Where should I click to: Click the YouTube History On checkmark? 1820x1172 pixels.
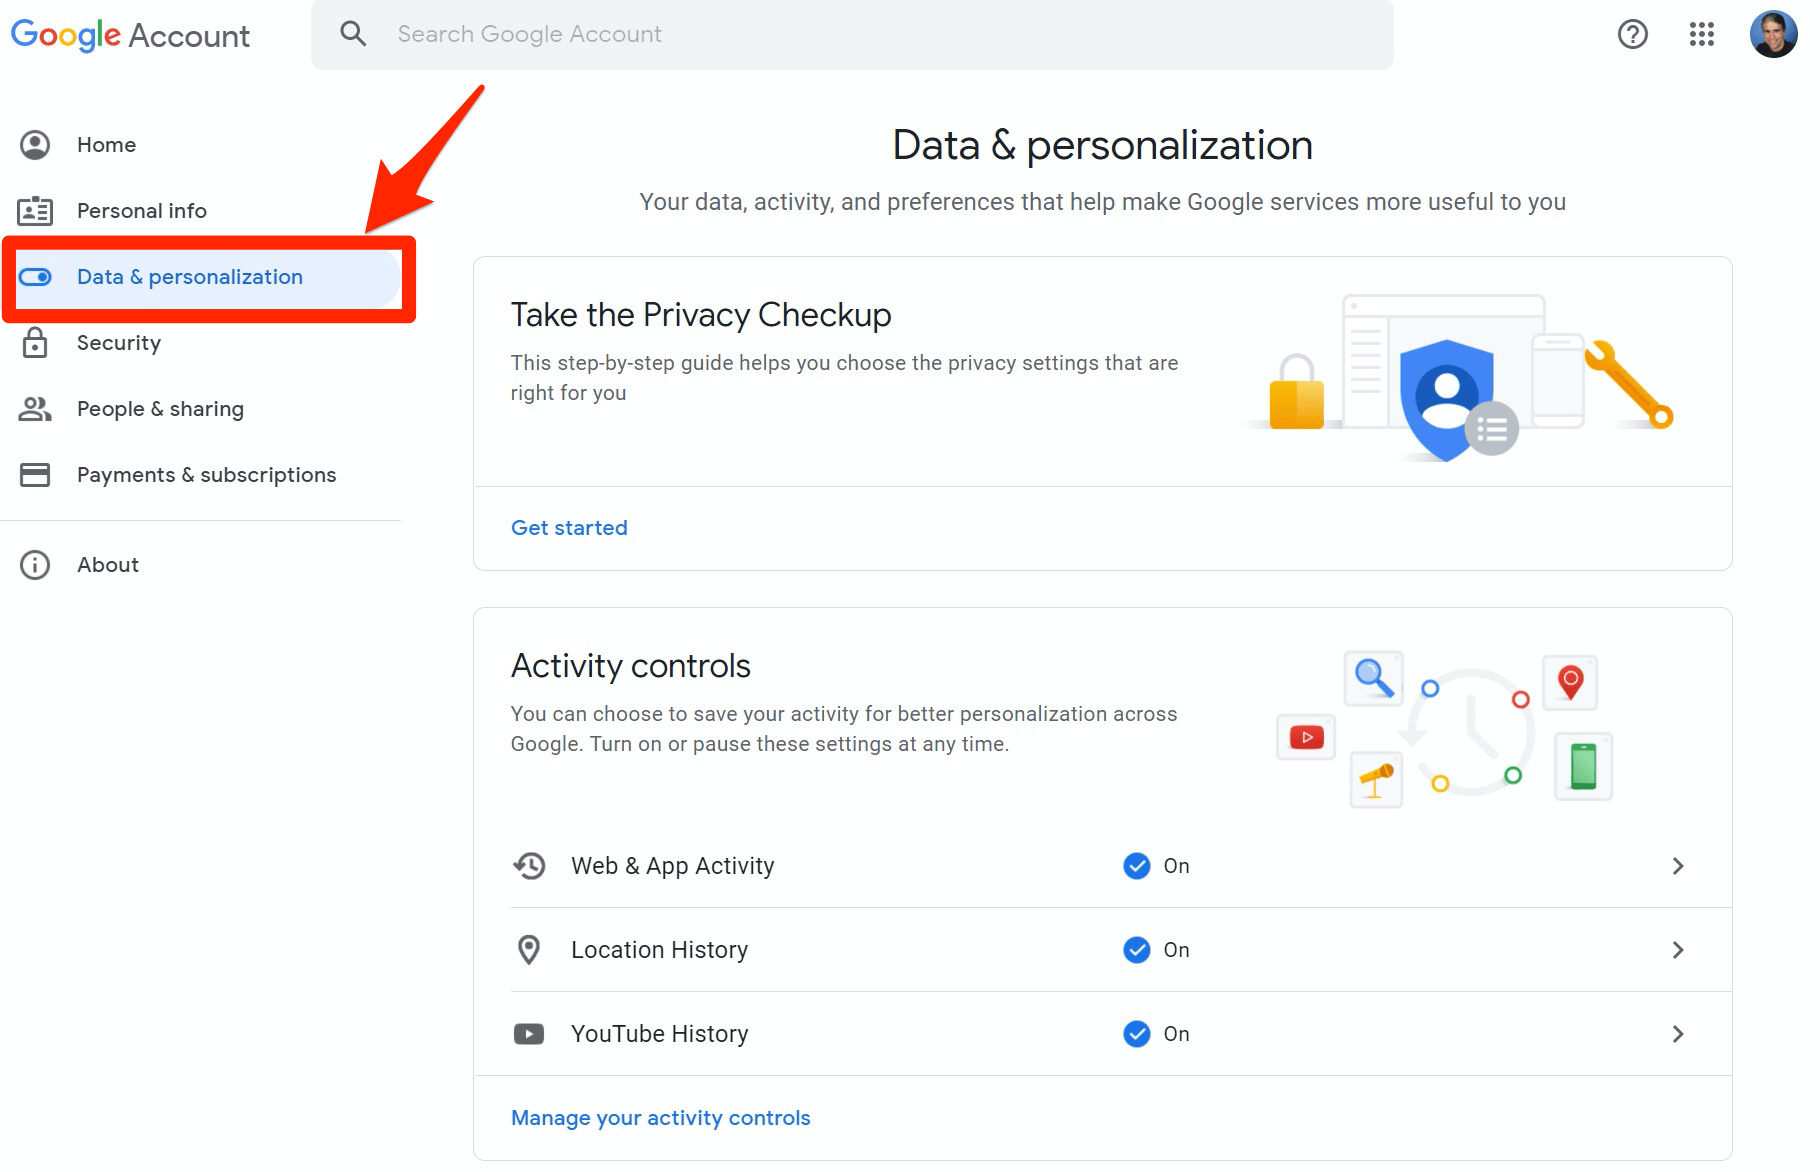(x=1137, y=1034)
